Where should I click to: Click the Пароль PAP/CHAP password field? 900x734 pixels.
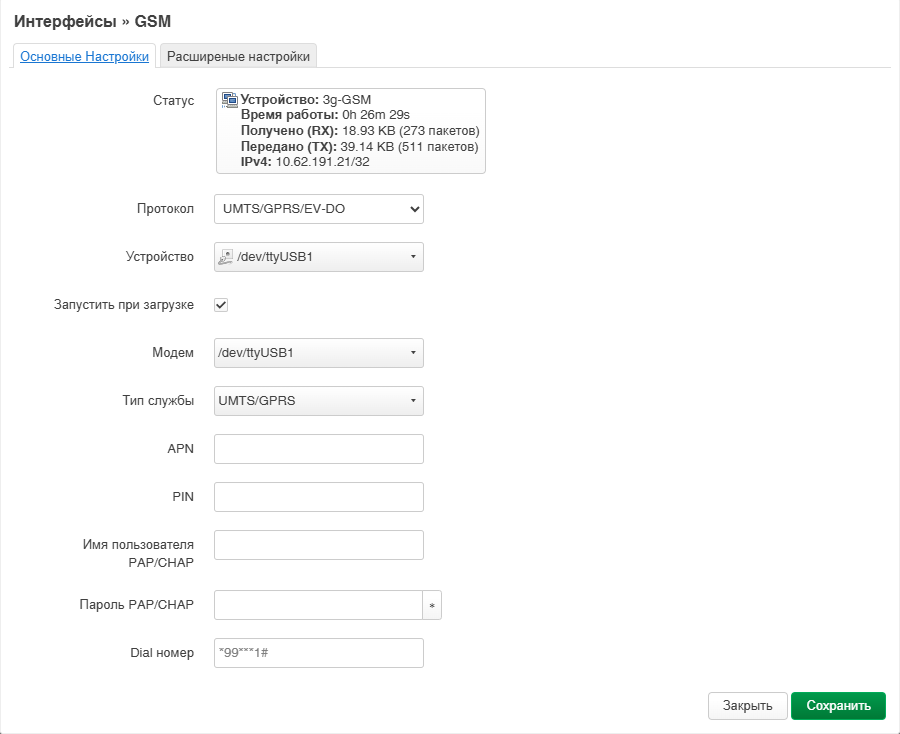[318, 605]
